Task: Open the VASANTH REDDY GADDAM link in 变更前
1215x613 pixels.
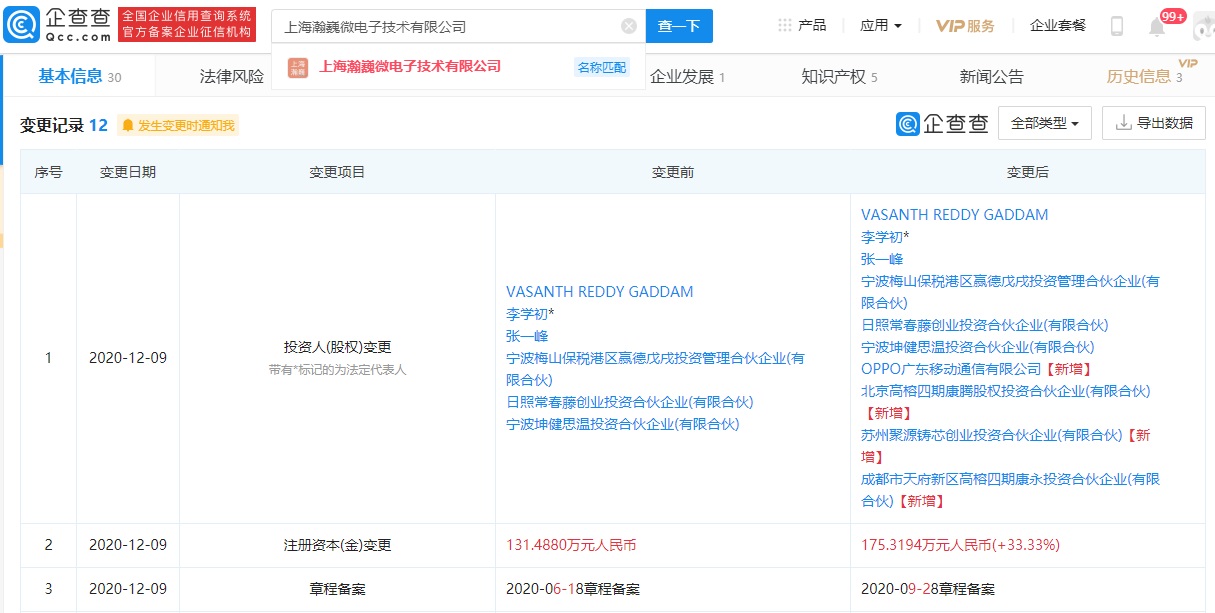Action: point(600,292)
